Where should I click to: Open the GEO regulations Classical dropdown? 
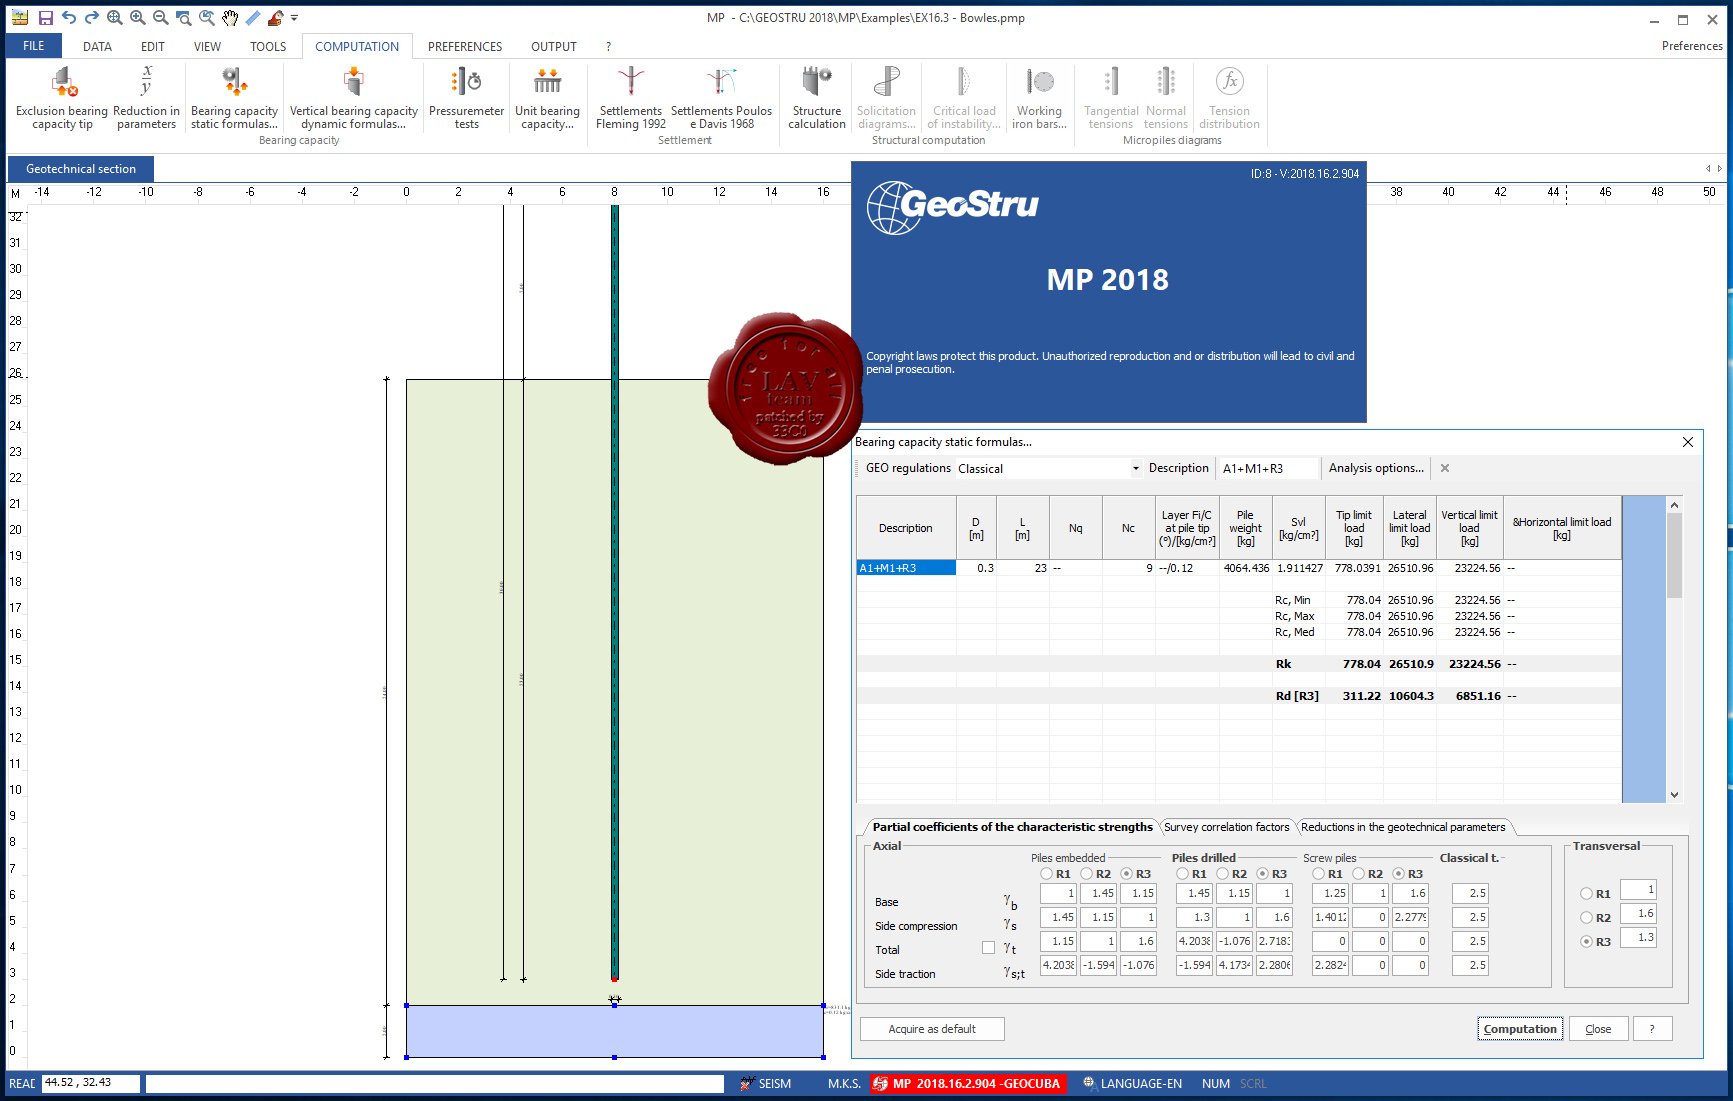tap(1135, 468)
